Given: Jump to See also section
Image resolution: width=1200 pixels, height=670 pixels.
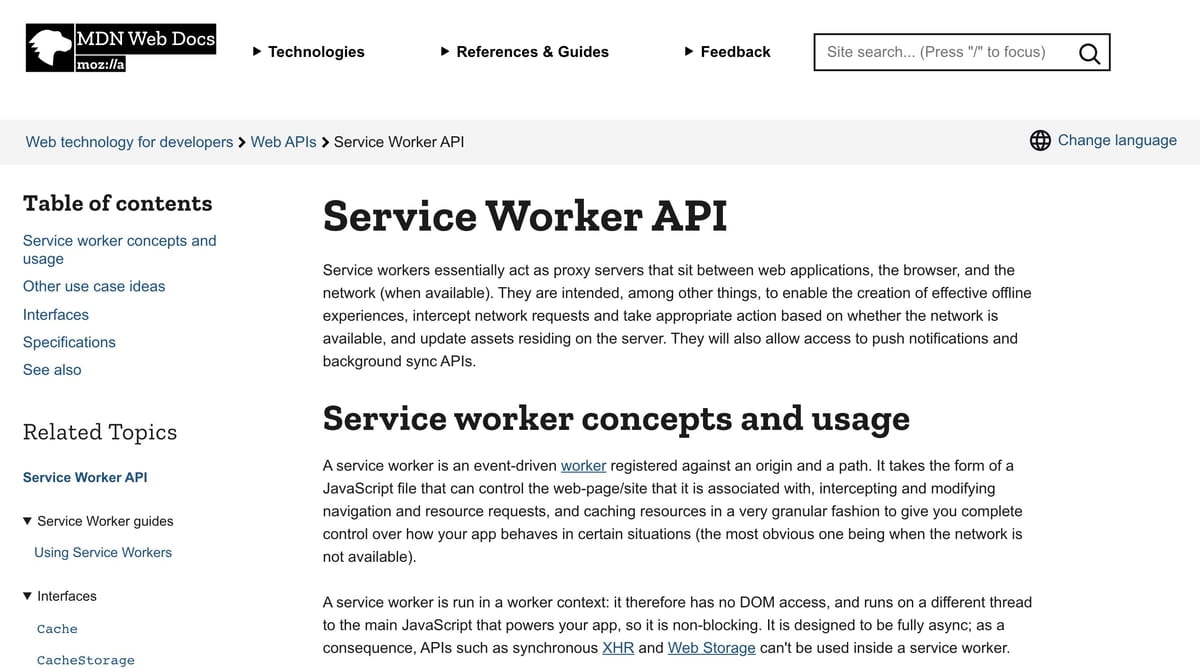Looking at the screenshot, I should point(52,370).
